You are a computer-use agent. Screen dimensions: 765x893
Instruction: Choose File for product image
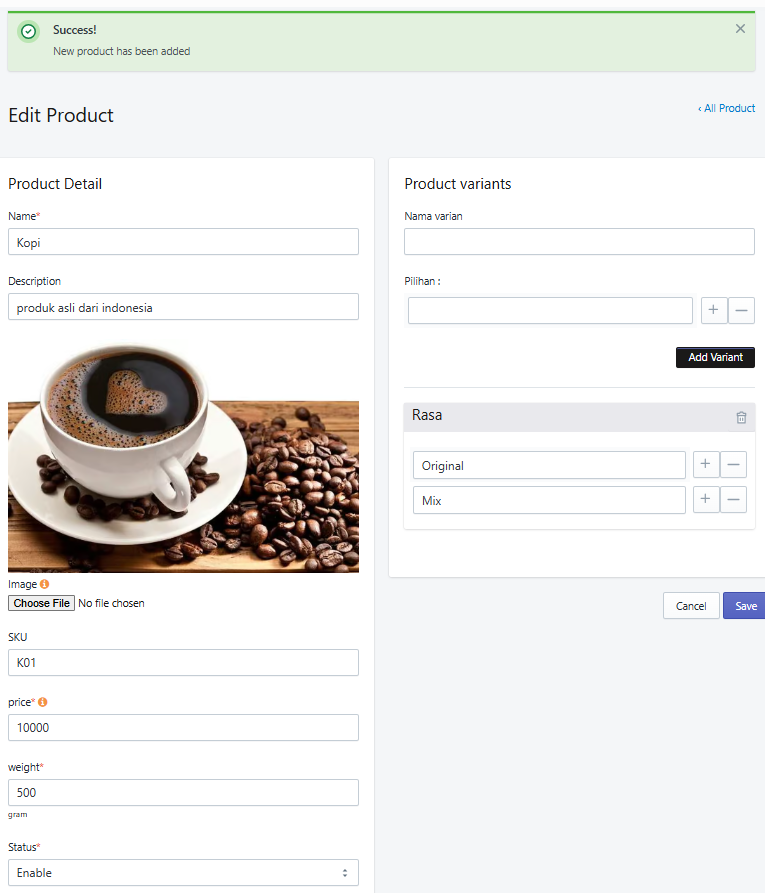coord(42,603)
